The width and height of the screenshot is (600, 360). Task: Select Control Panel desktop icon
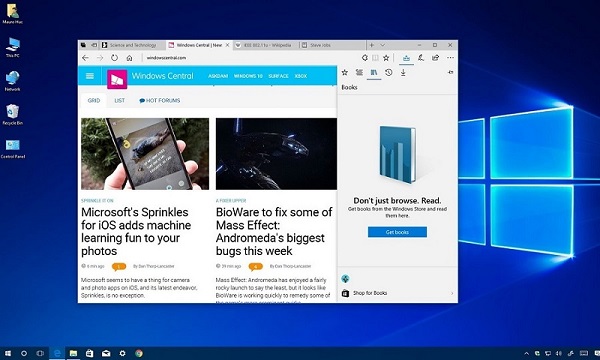(x=13, y=149)
